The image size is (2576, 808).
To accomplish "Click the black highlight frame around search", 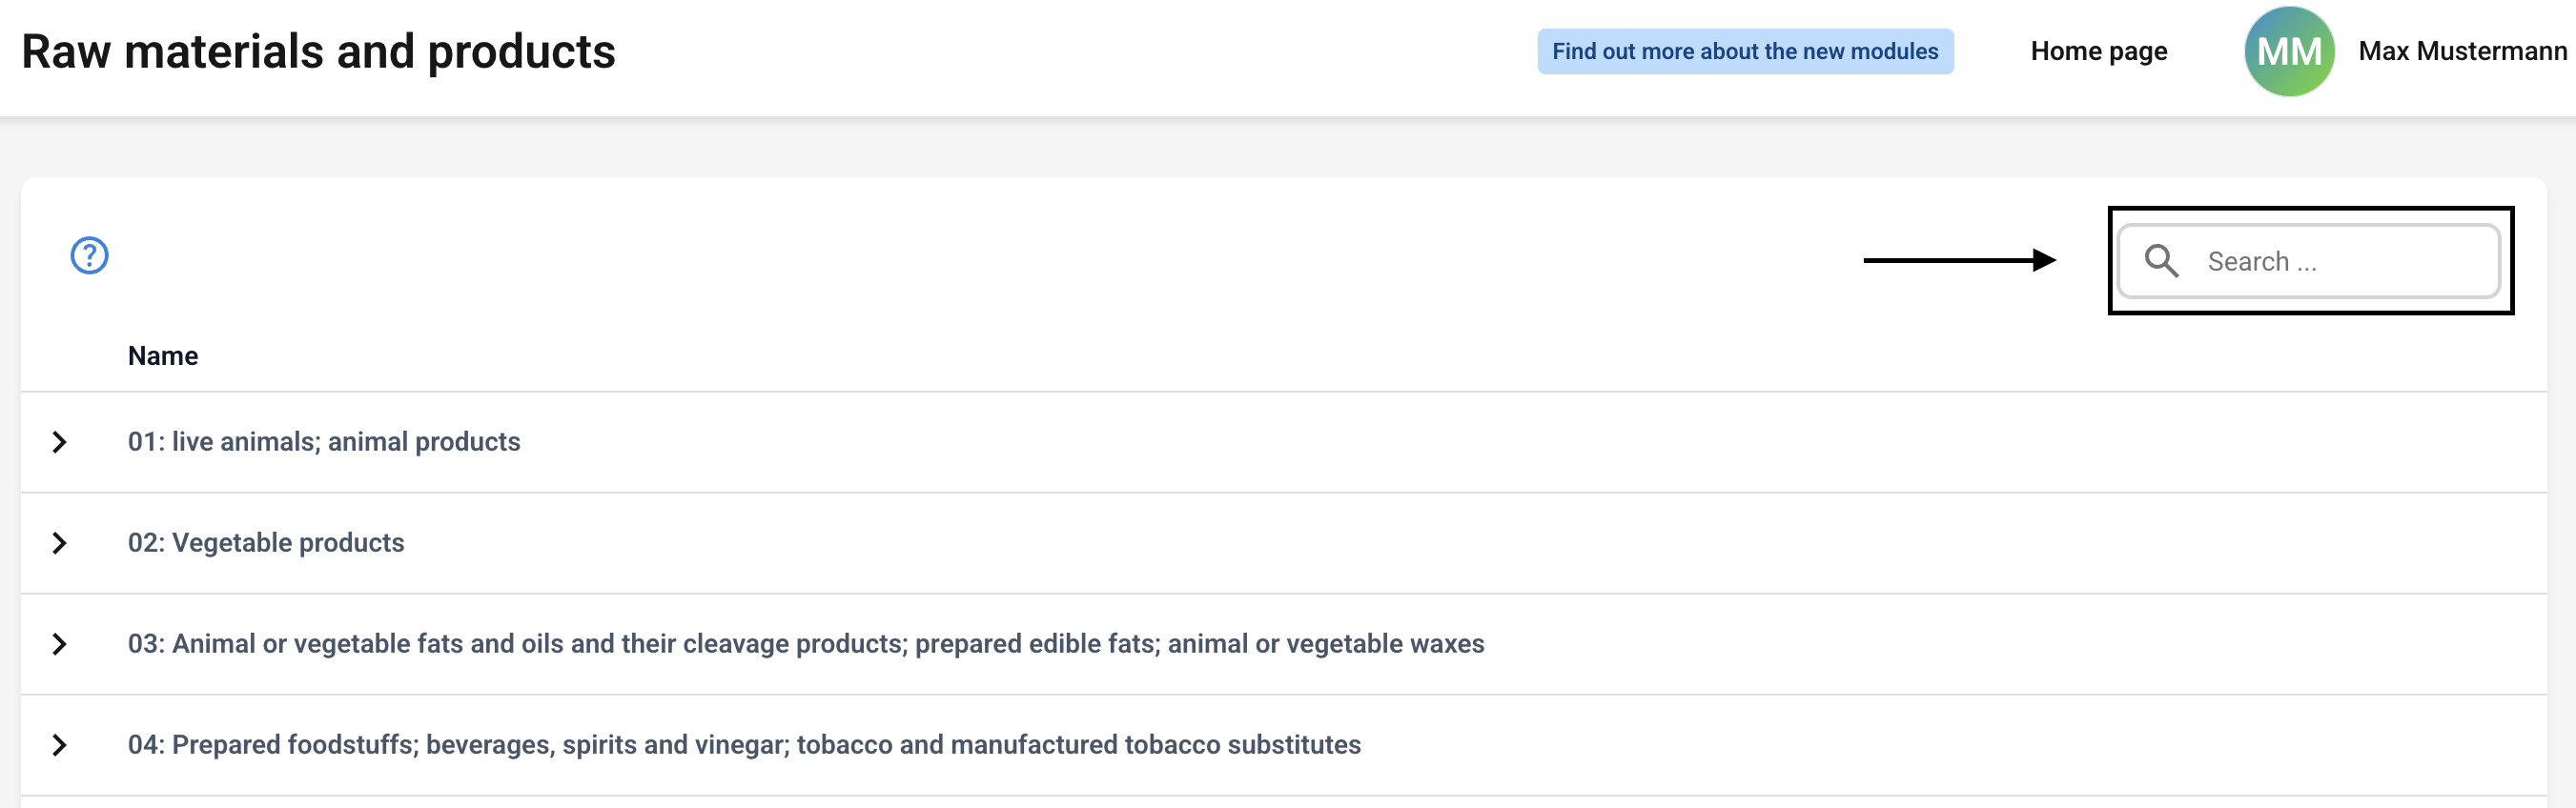I will click(2311, 210).
